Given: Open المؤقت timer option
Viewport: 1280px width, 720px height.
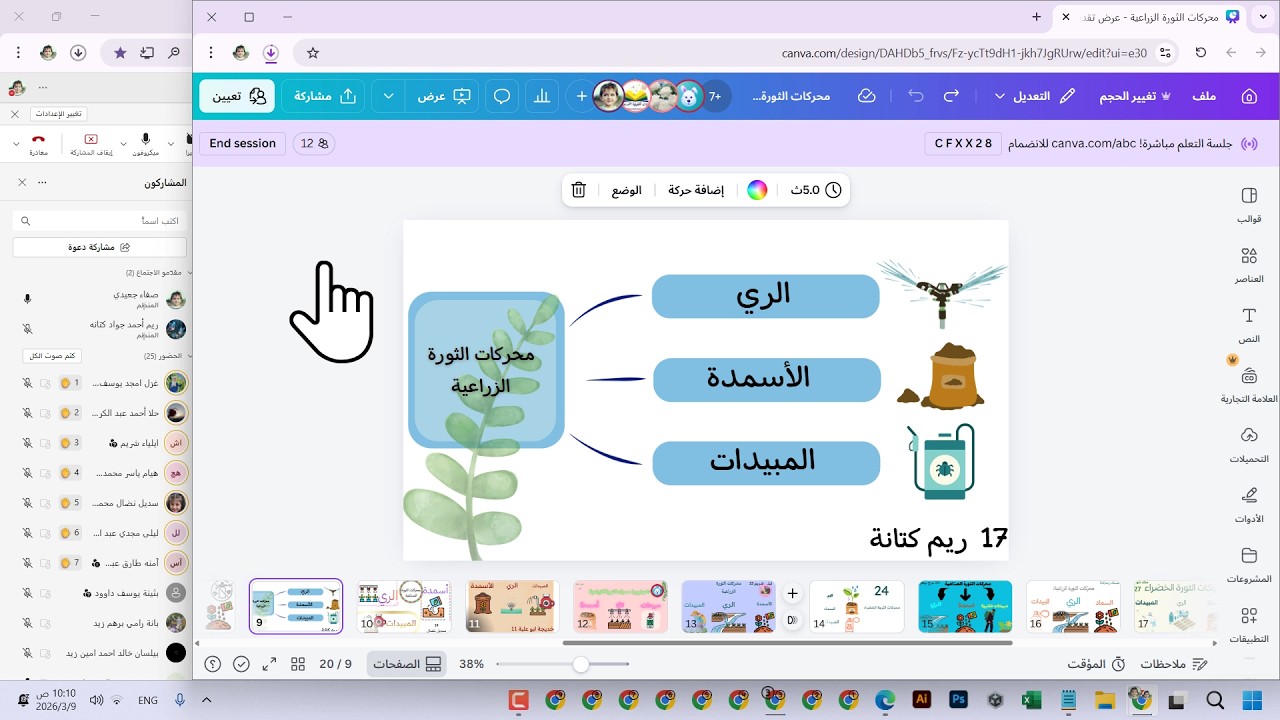Looking at the screenshot, I should click(x=1096, y=664).
